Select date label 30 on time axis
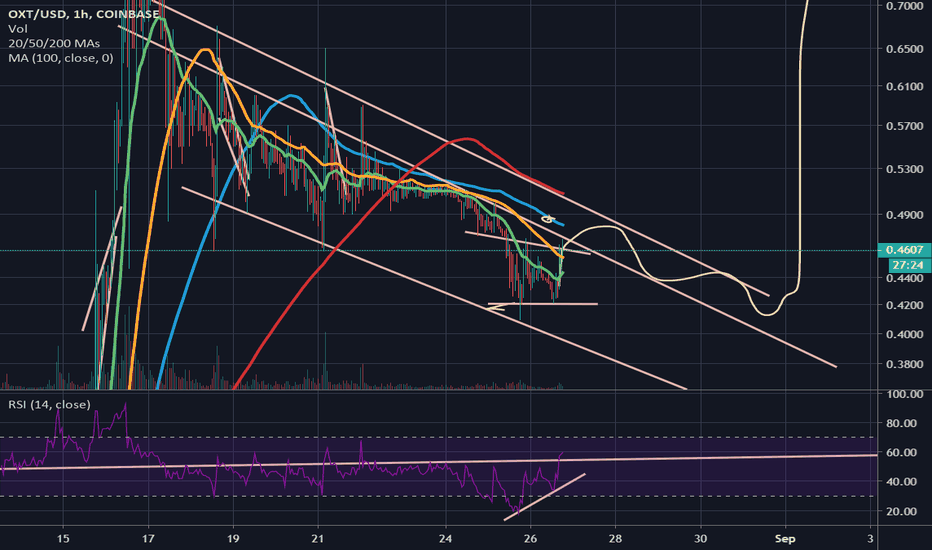This screenshot has height=550, width=932. point(701,539)
